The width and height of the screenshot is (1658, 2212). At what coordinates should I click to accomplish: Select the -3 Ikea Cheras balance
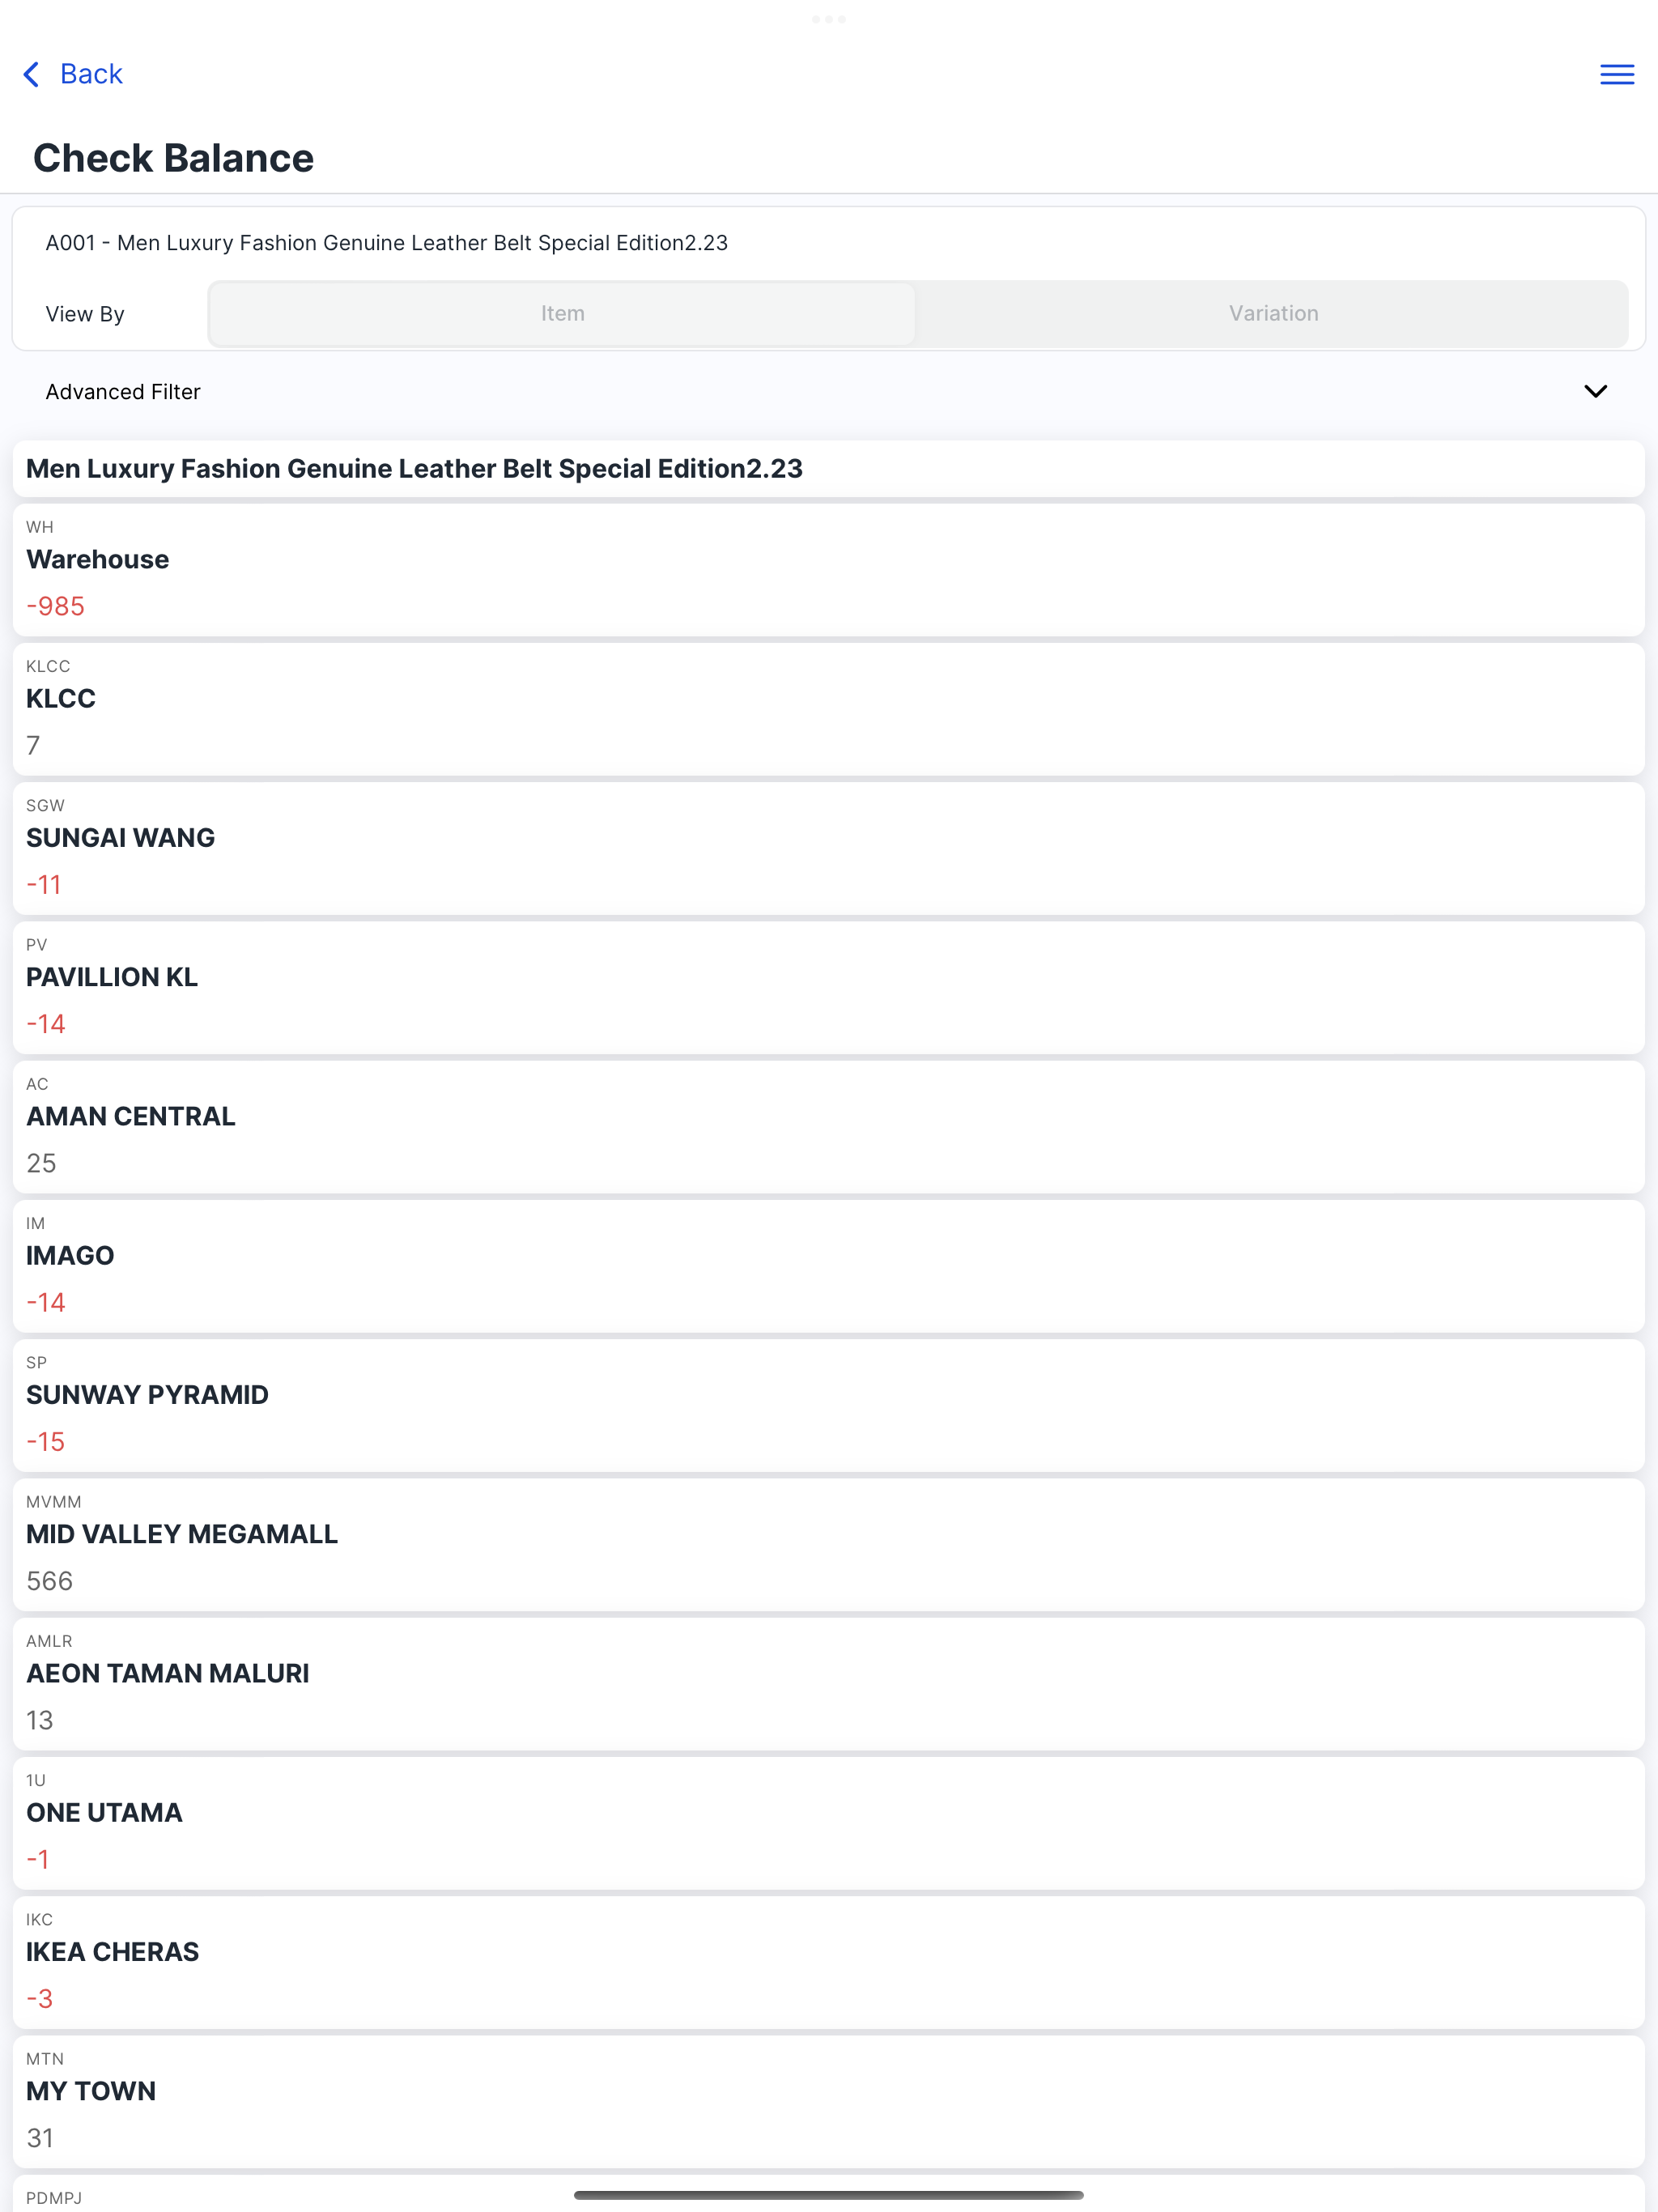click(39, 1999)
